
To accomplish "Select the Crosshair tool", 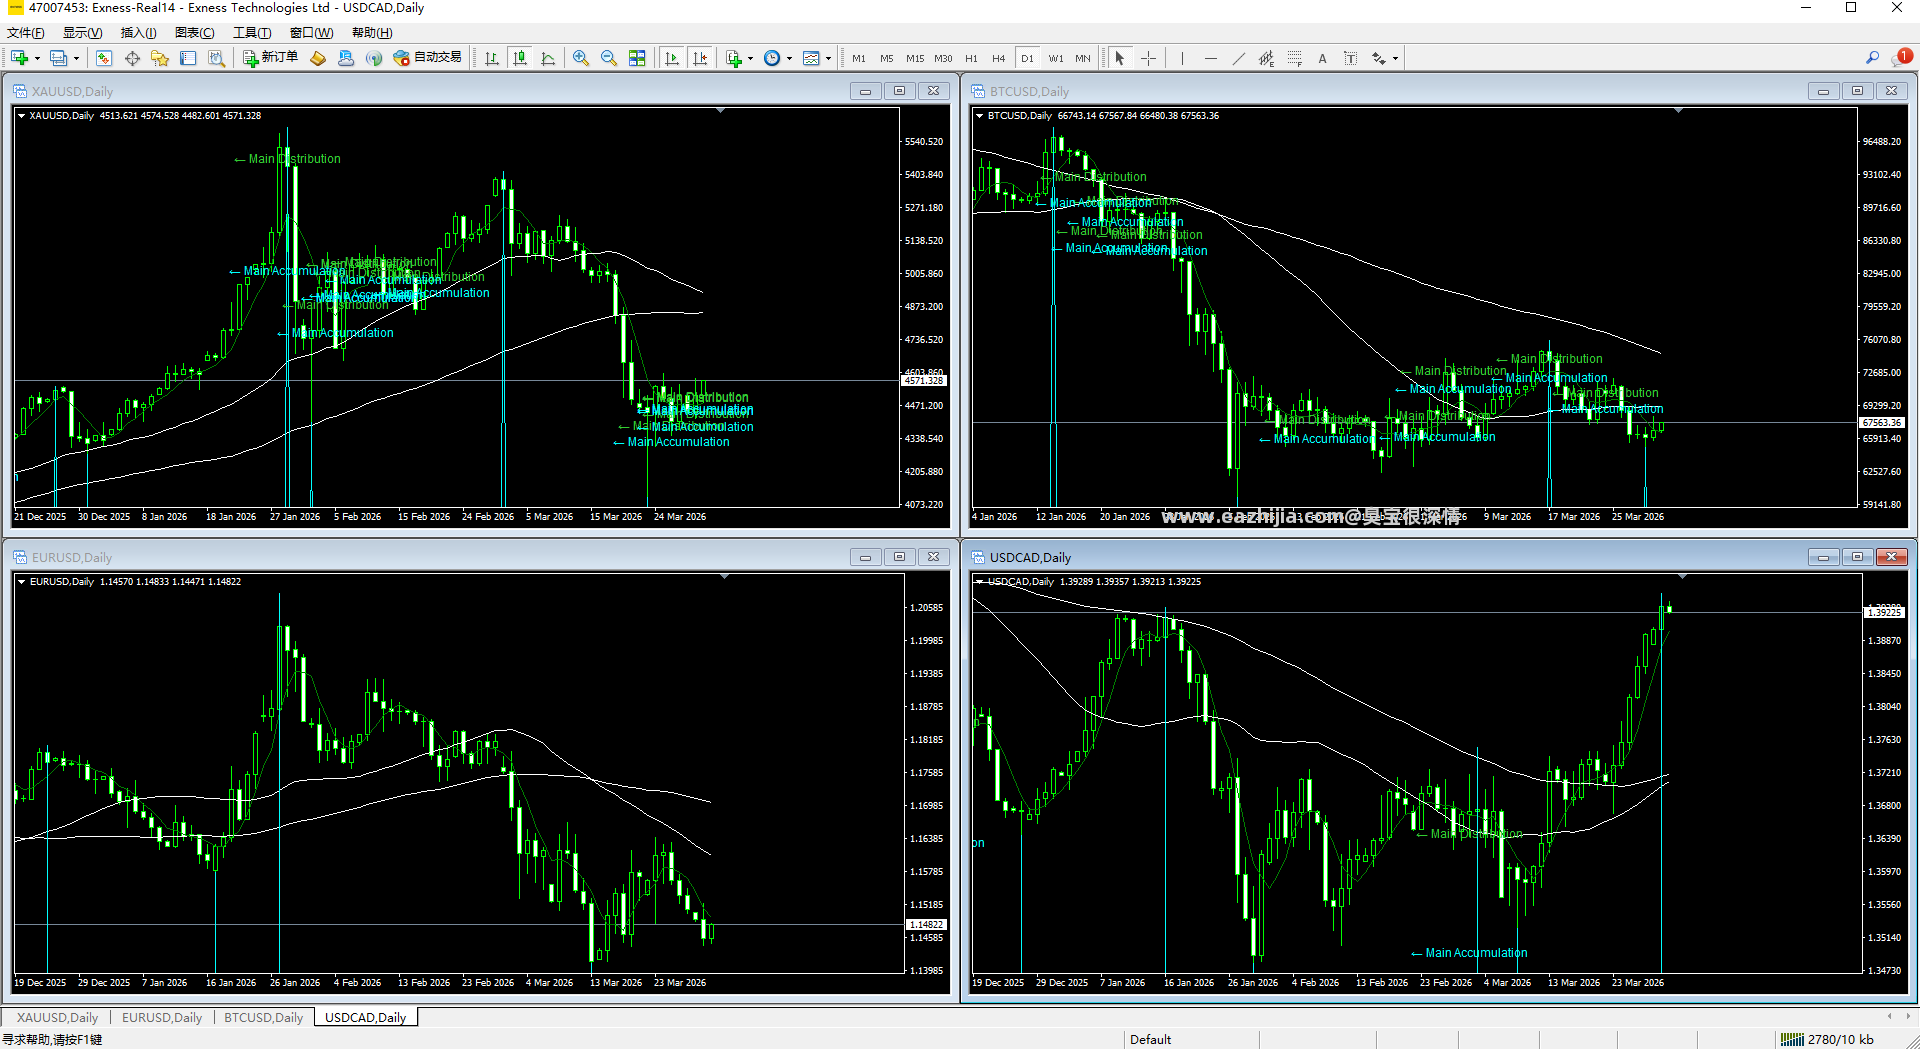I will point(1148,58).
